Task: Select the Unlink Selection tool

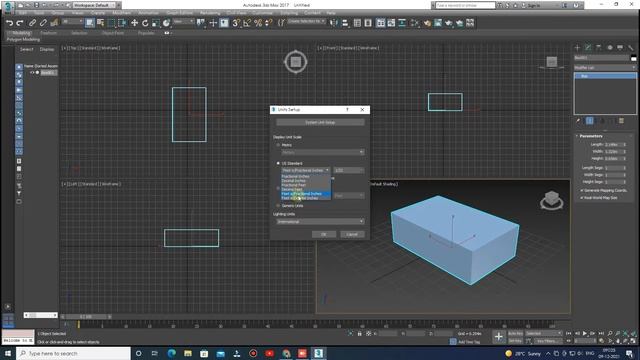Action: 43,23
